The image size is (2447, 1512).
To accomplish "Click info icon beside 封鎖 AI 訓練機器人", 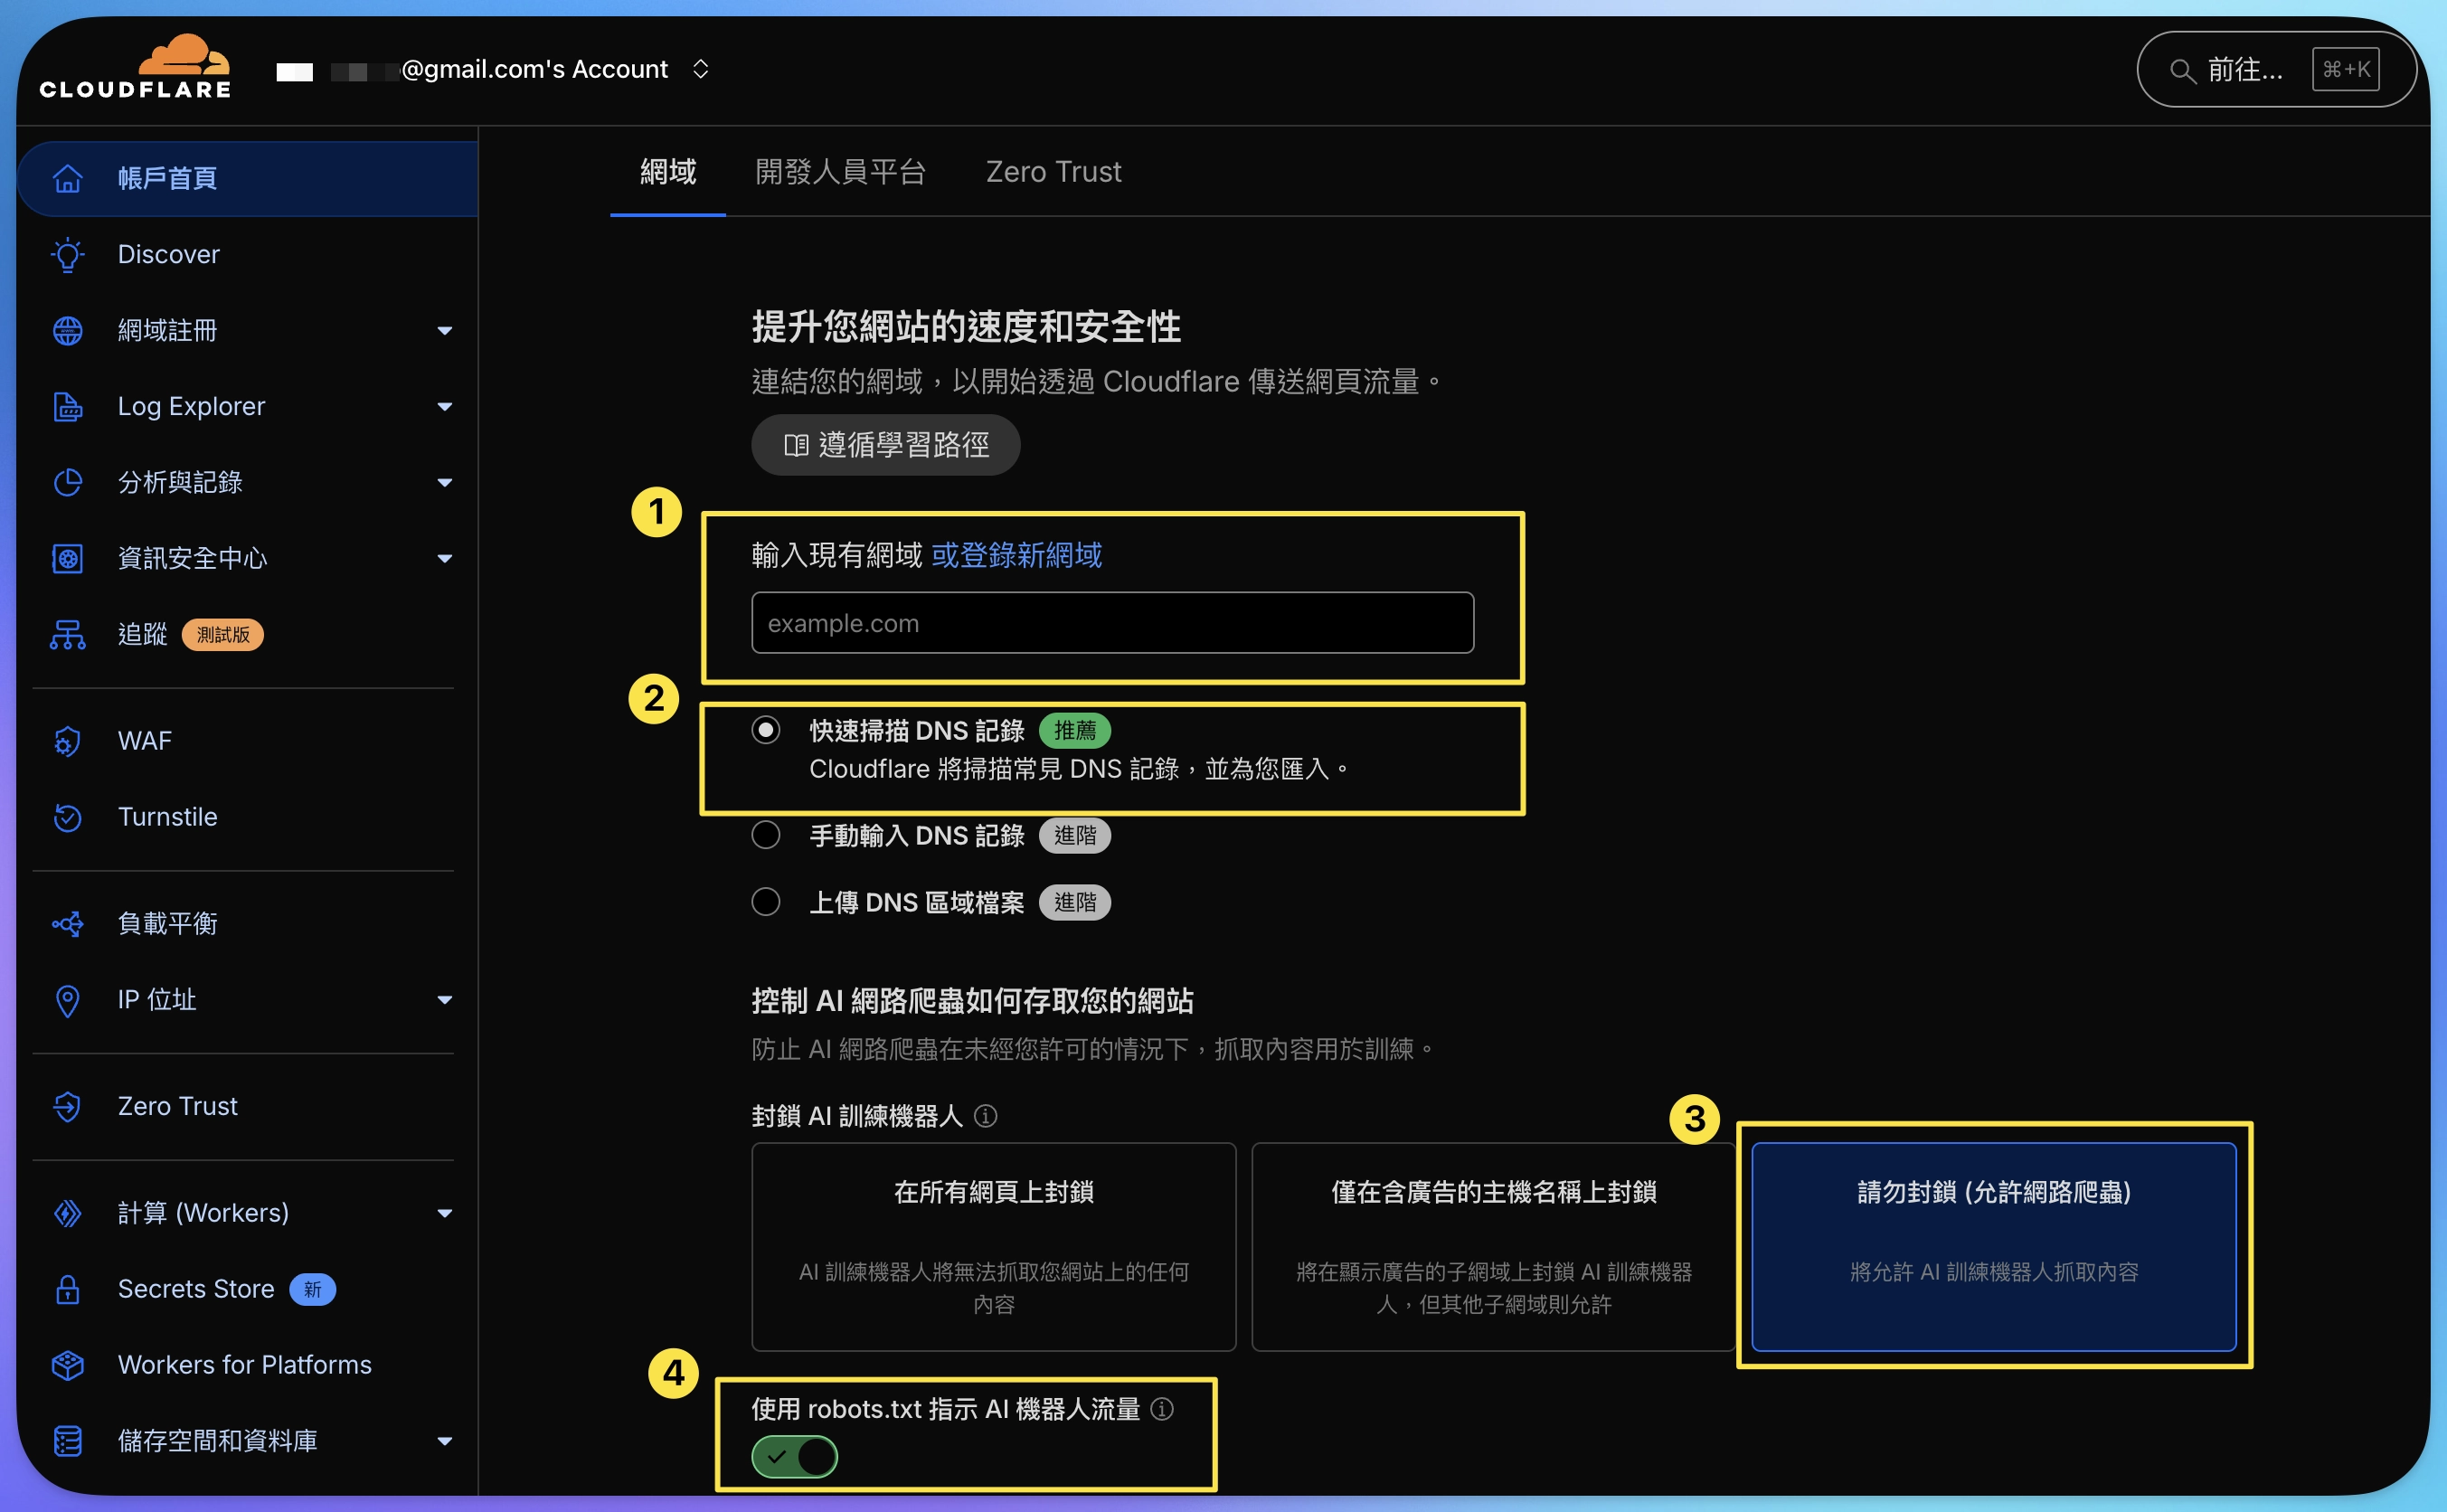I will (x=986, y=1116).
